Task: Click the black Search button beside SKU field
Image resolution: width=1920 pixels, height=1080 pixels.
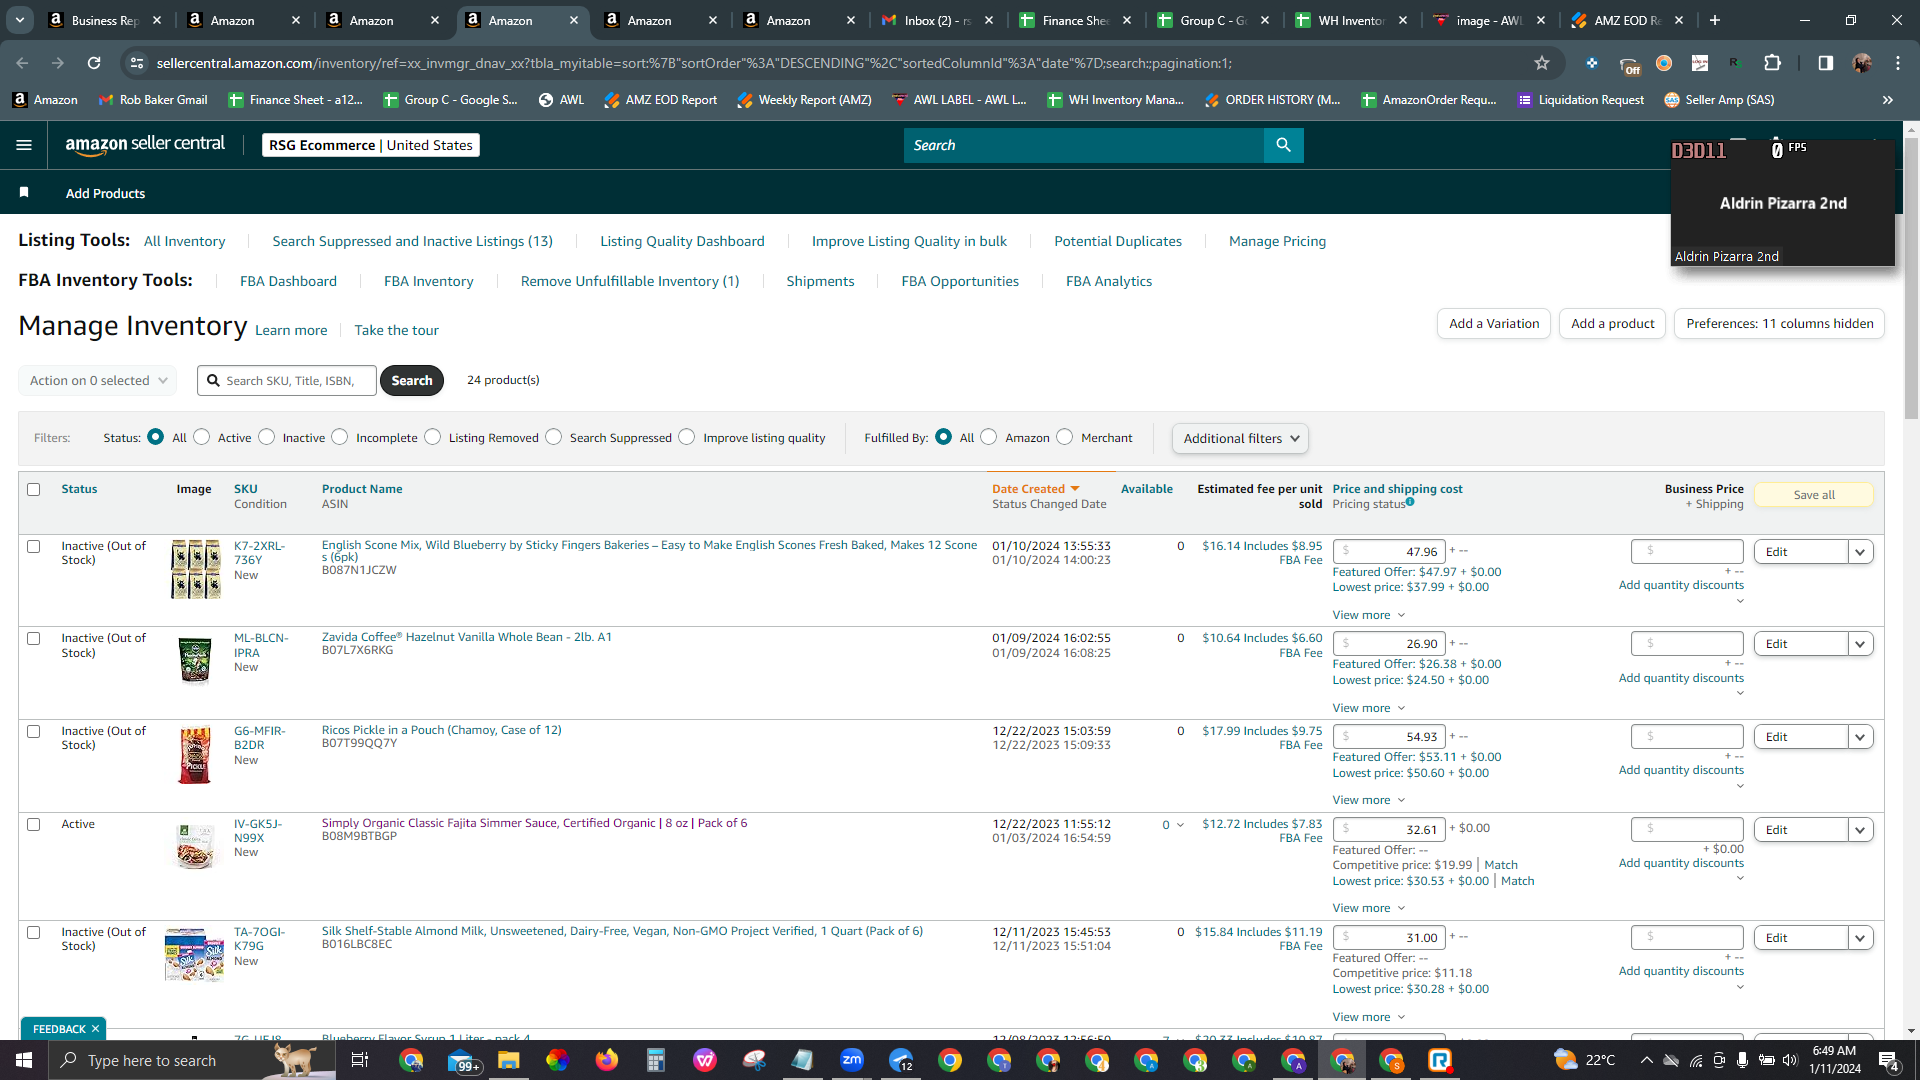Action: click(411, 381)
